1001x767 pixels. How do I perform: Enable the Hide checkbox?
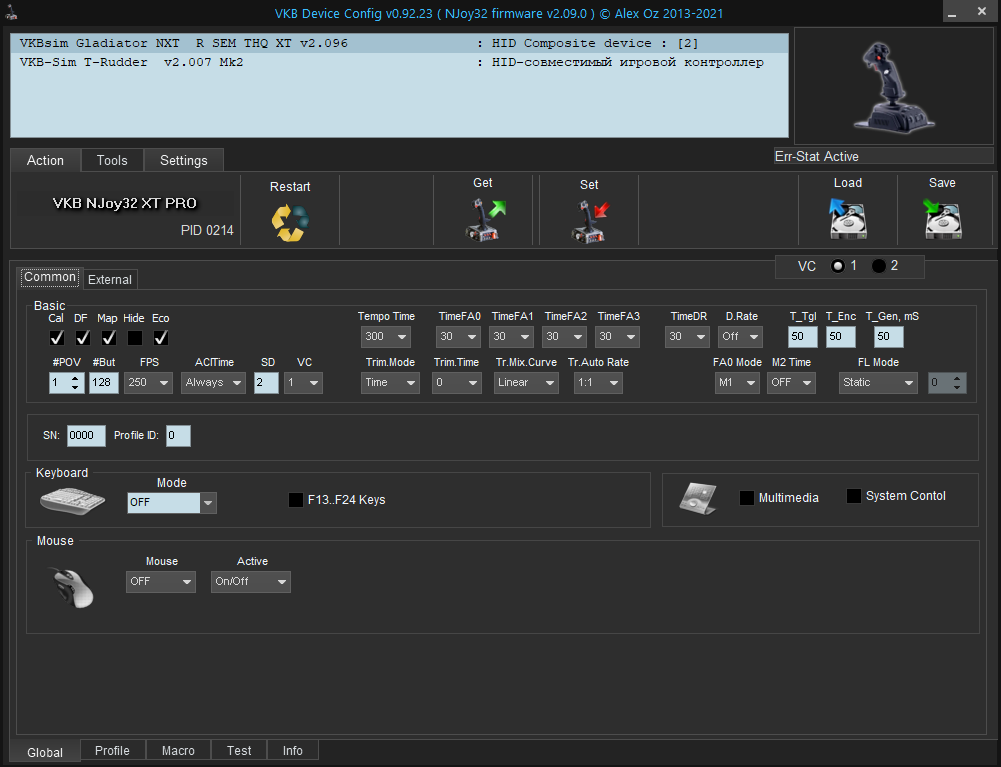135,337
